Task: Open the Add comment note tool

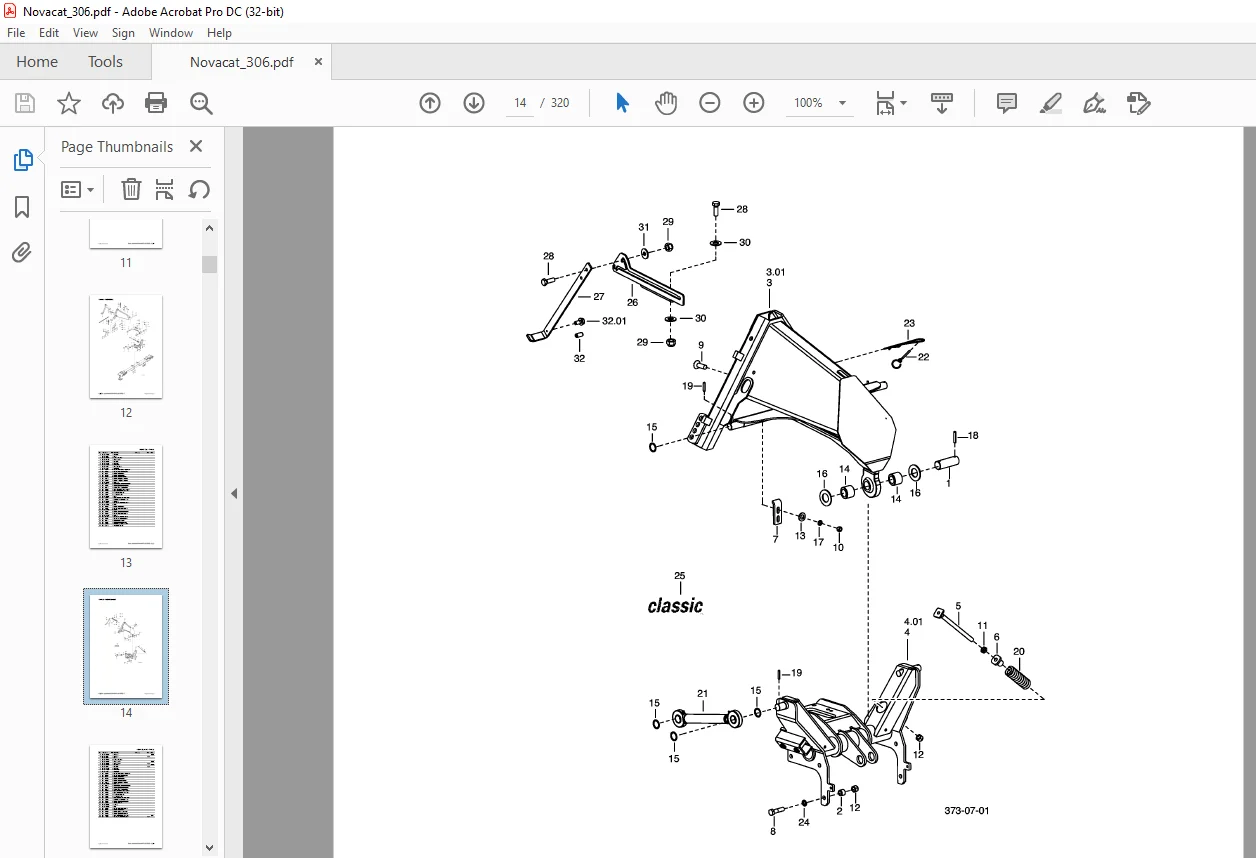Action: pos(1007,103)
